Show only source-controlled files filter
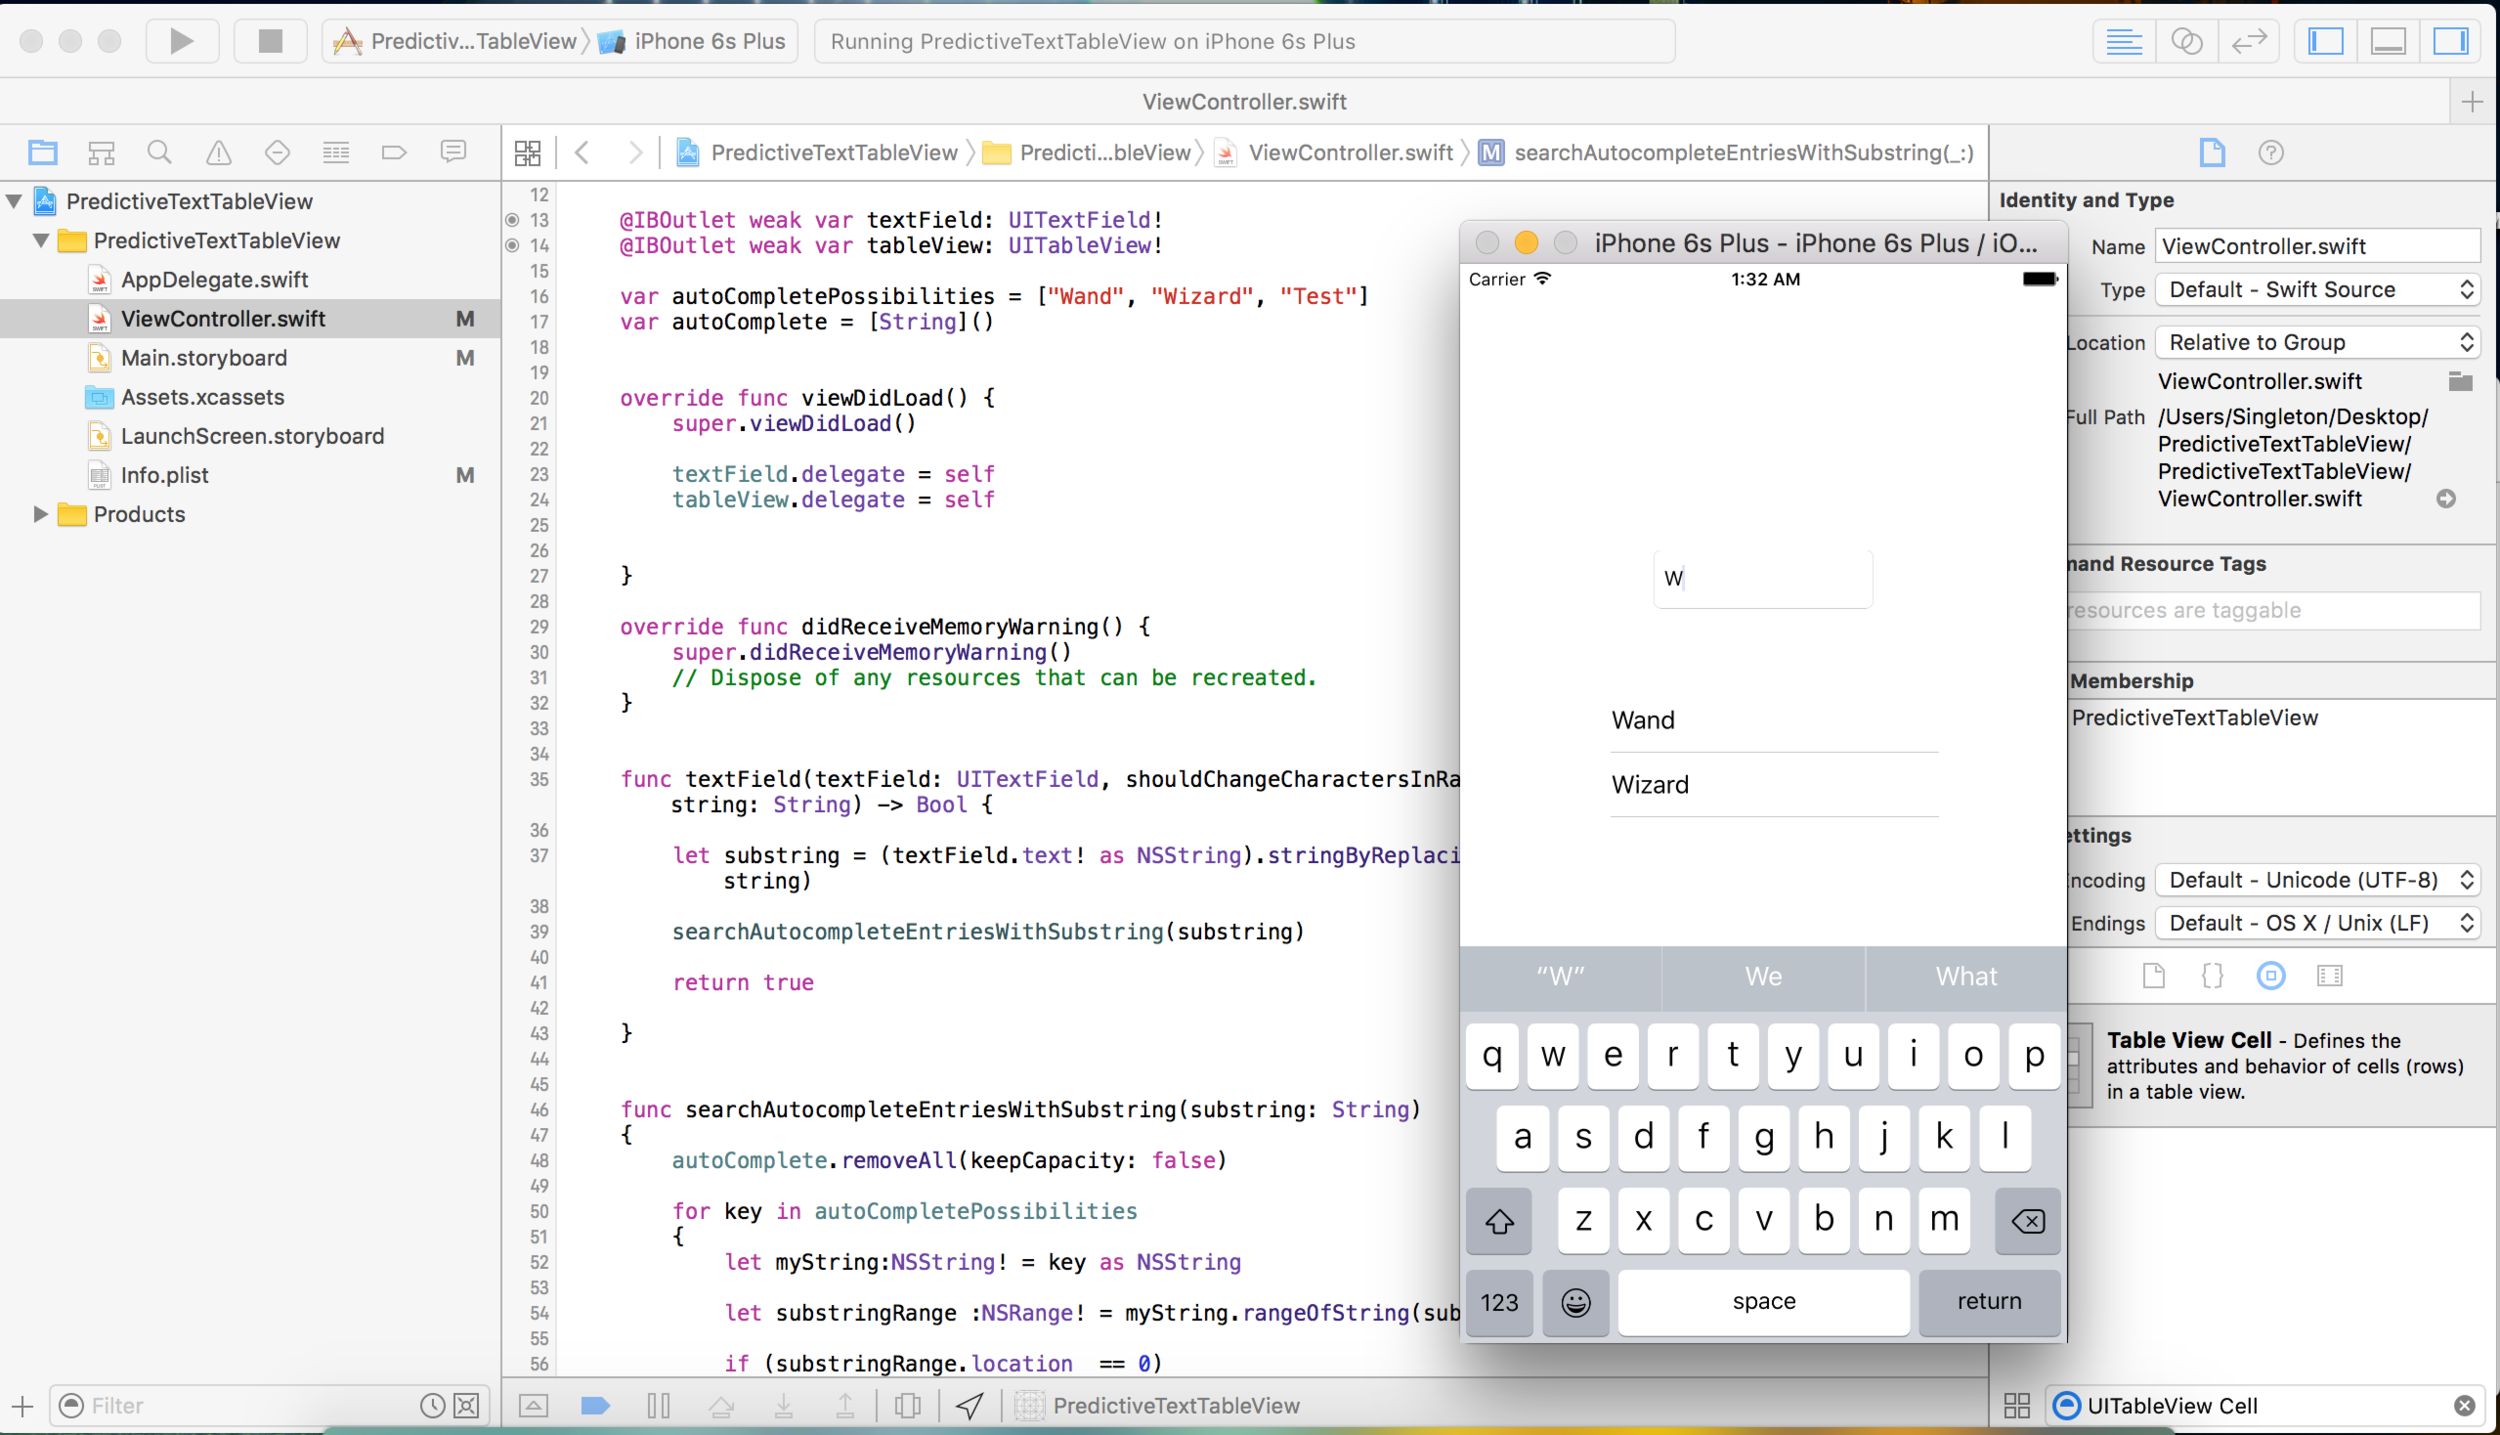Image resolution: width=2500 pixels, height=1435 pixels. (466, 1406)
